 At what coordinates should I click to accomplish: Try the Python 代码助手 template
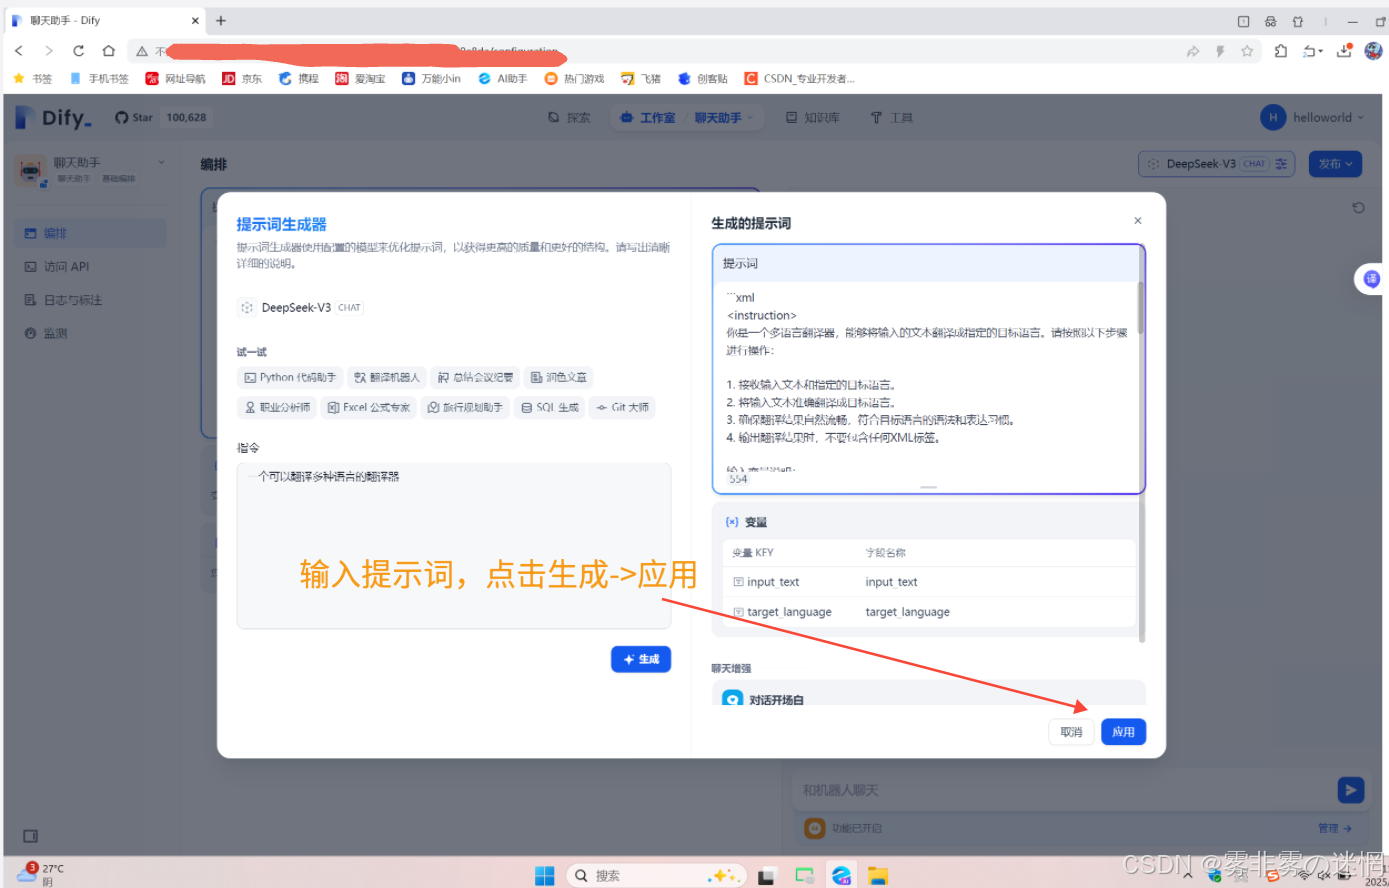click(290, 377)
